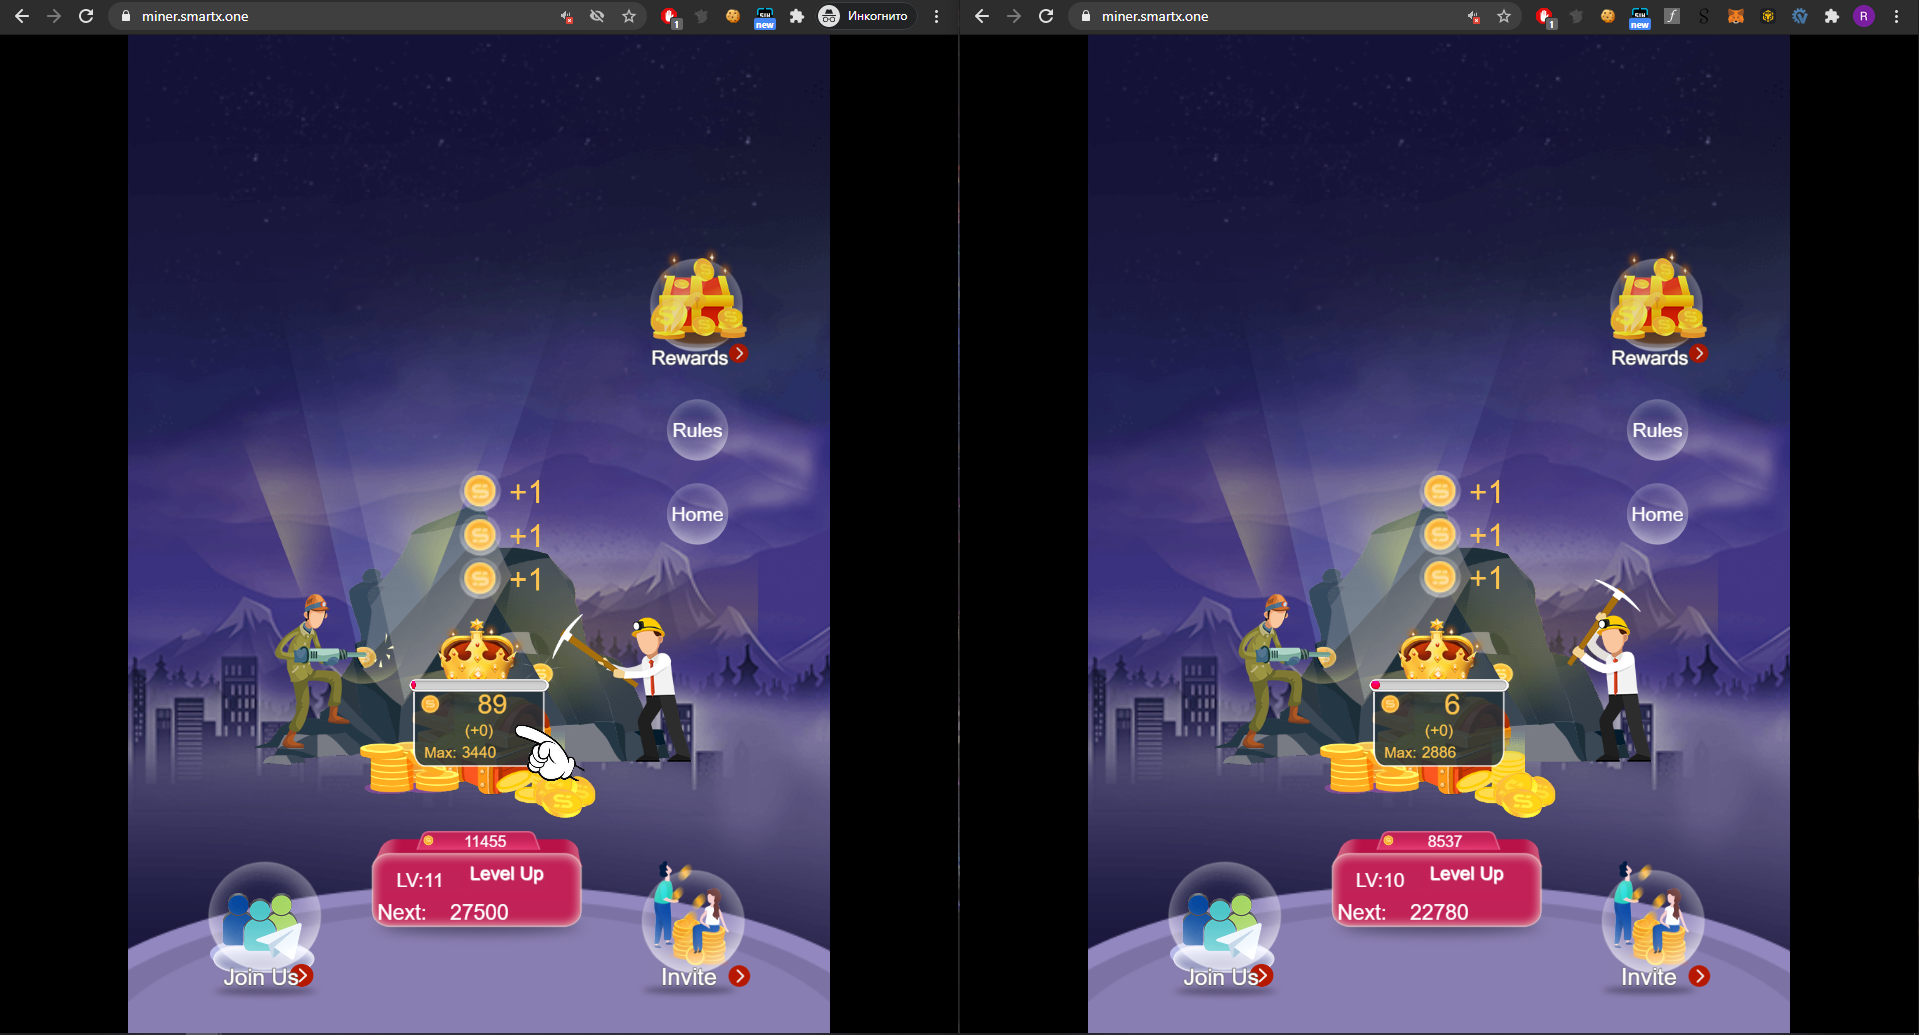Click the 'Max: 2886' capacity text
Viewport: 1919px width, 1035px height.
click(1420, 752)
